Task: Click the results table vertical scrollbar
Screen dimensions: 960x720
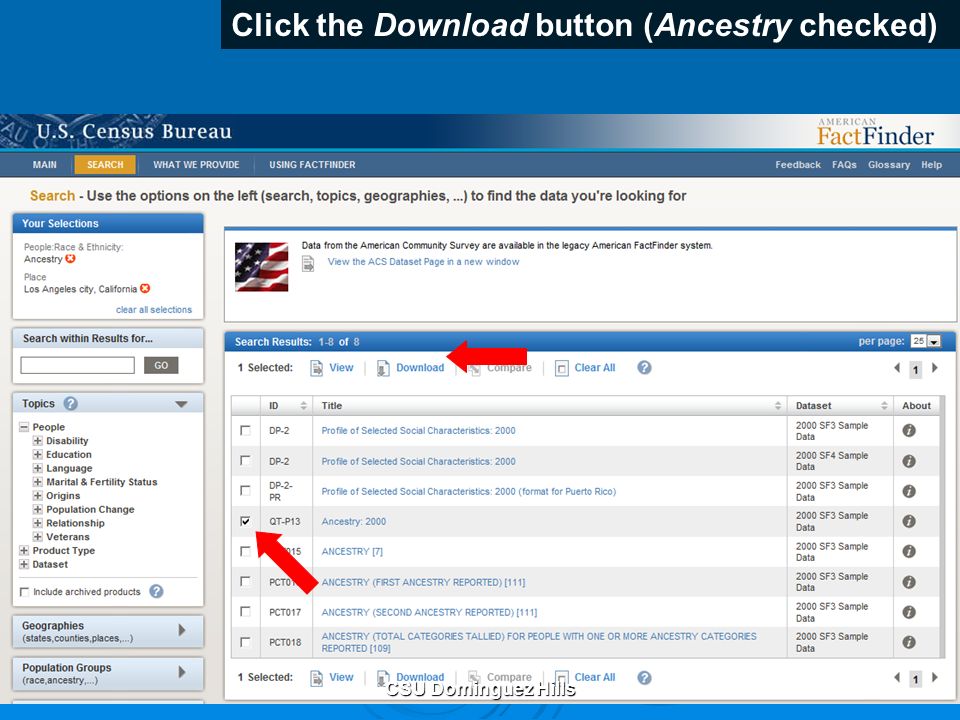Action: [x=942, y=527]
